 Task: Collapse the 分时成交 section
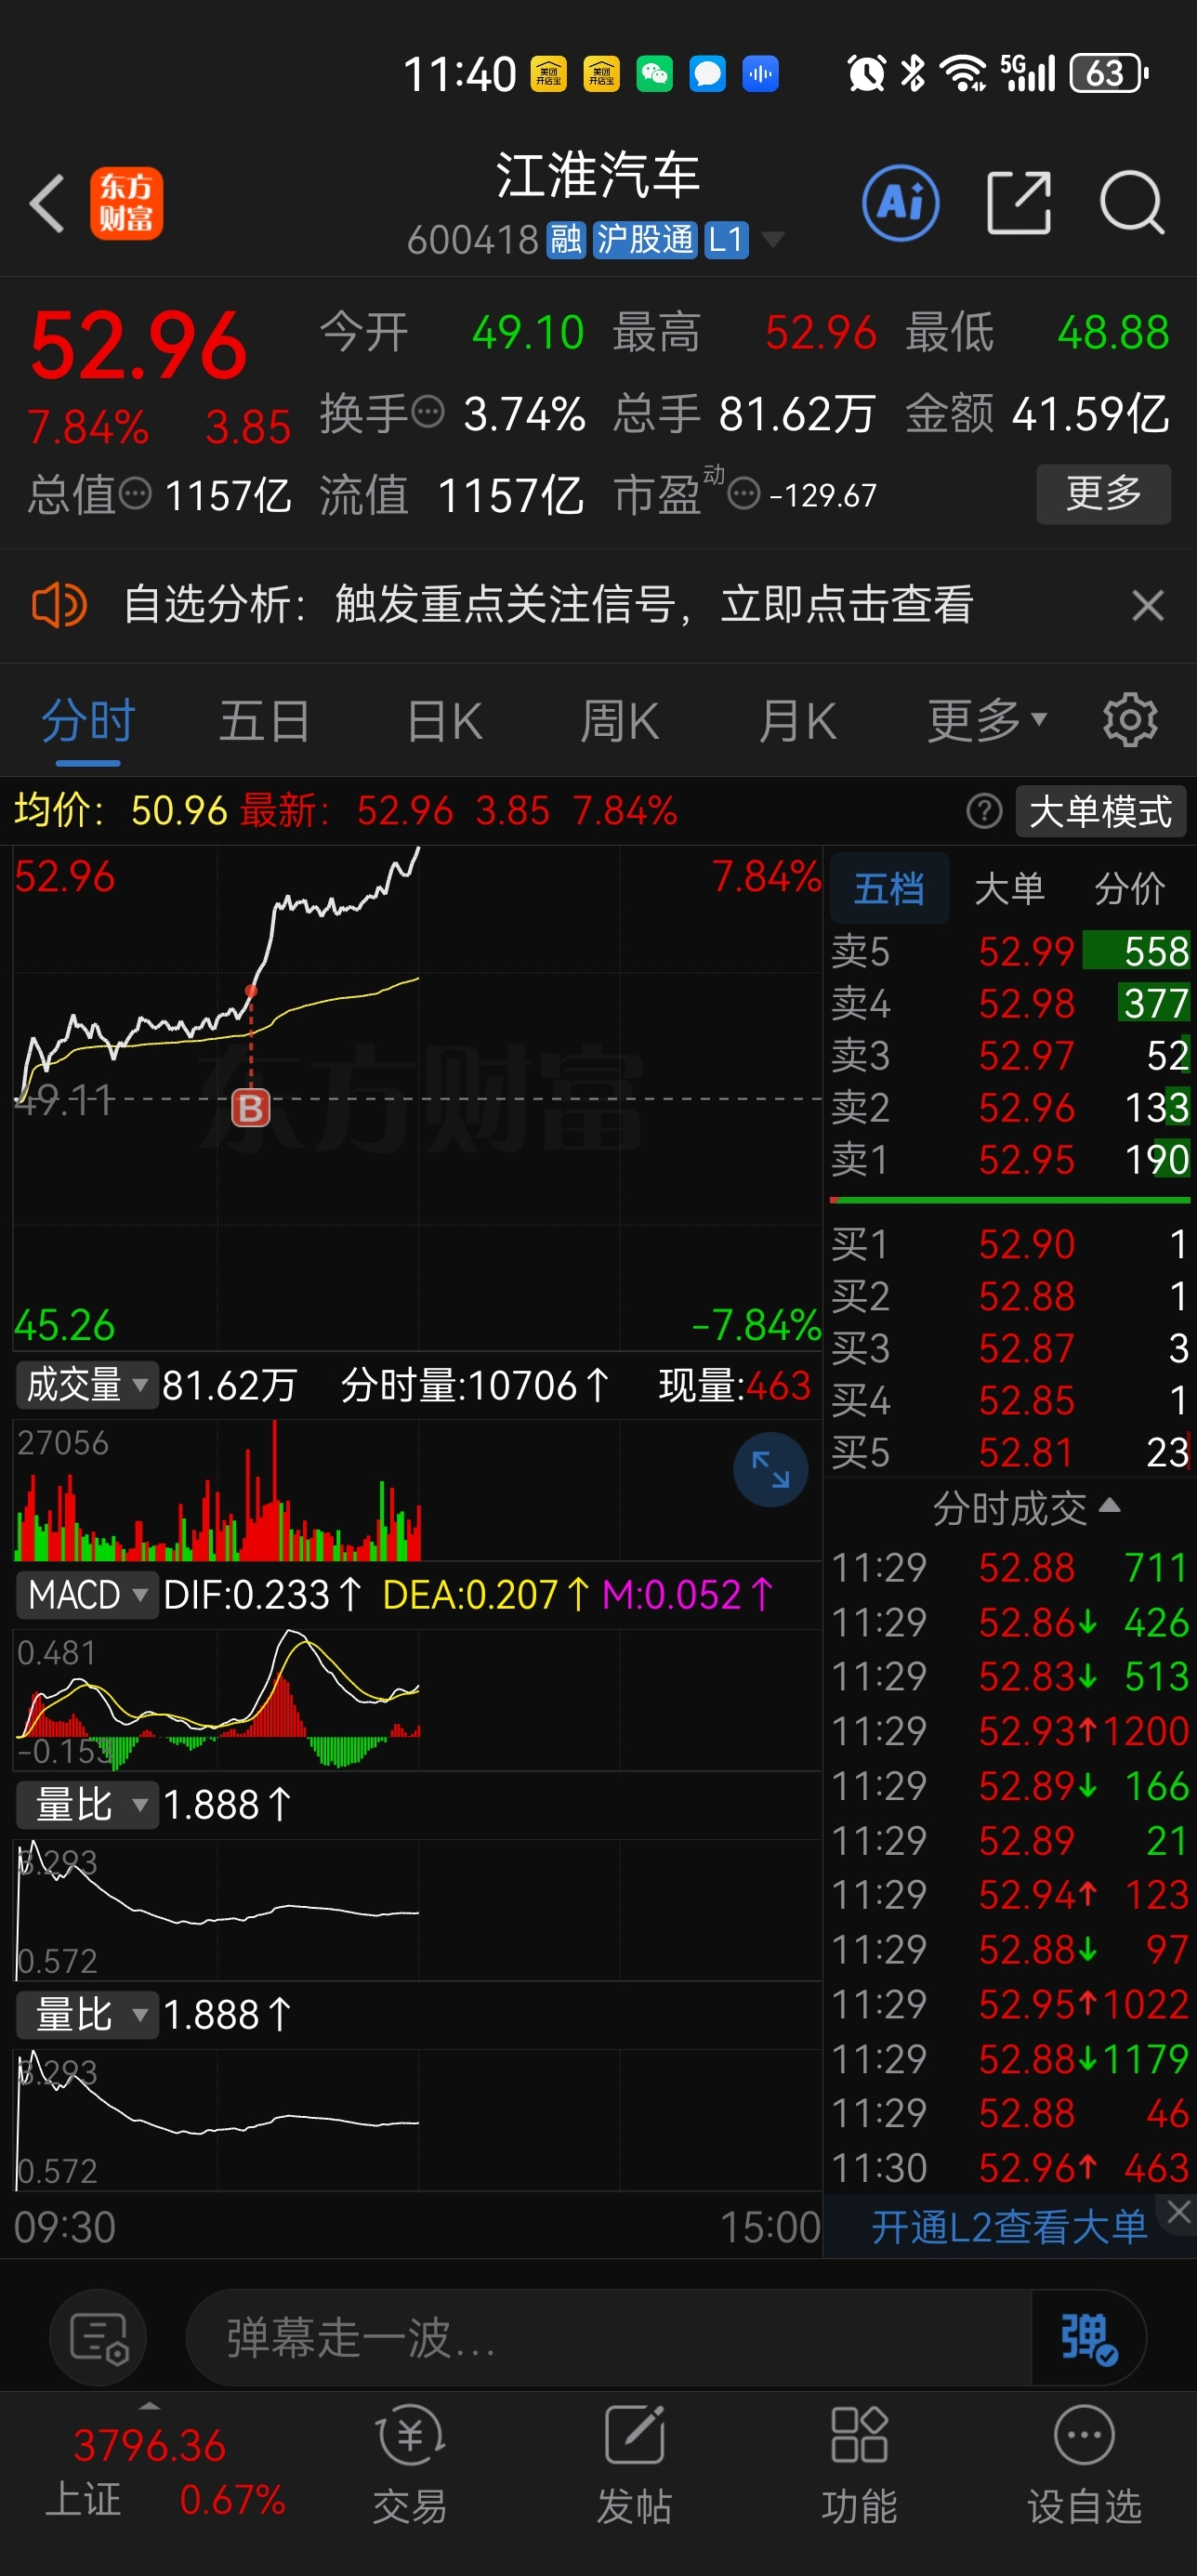(x=1025, y=1508)
